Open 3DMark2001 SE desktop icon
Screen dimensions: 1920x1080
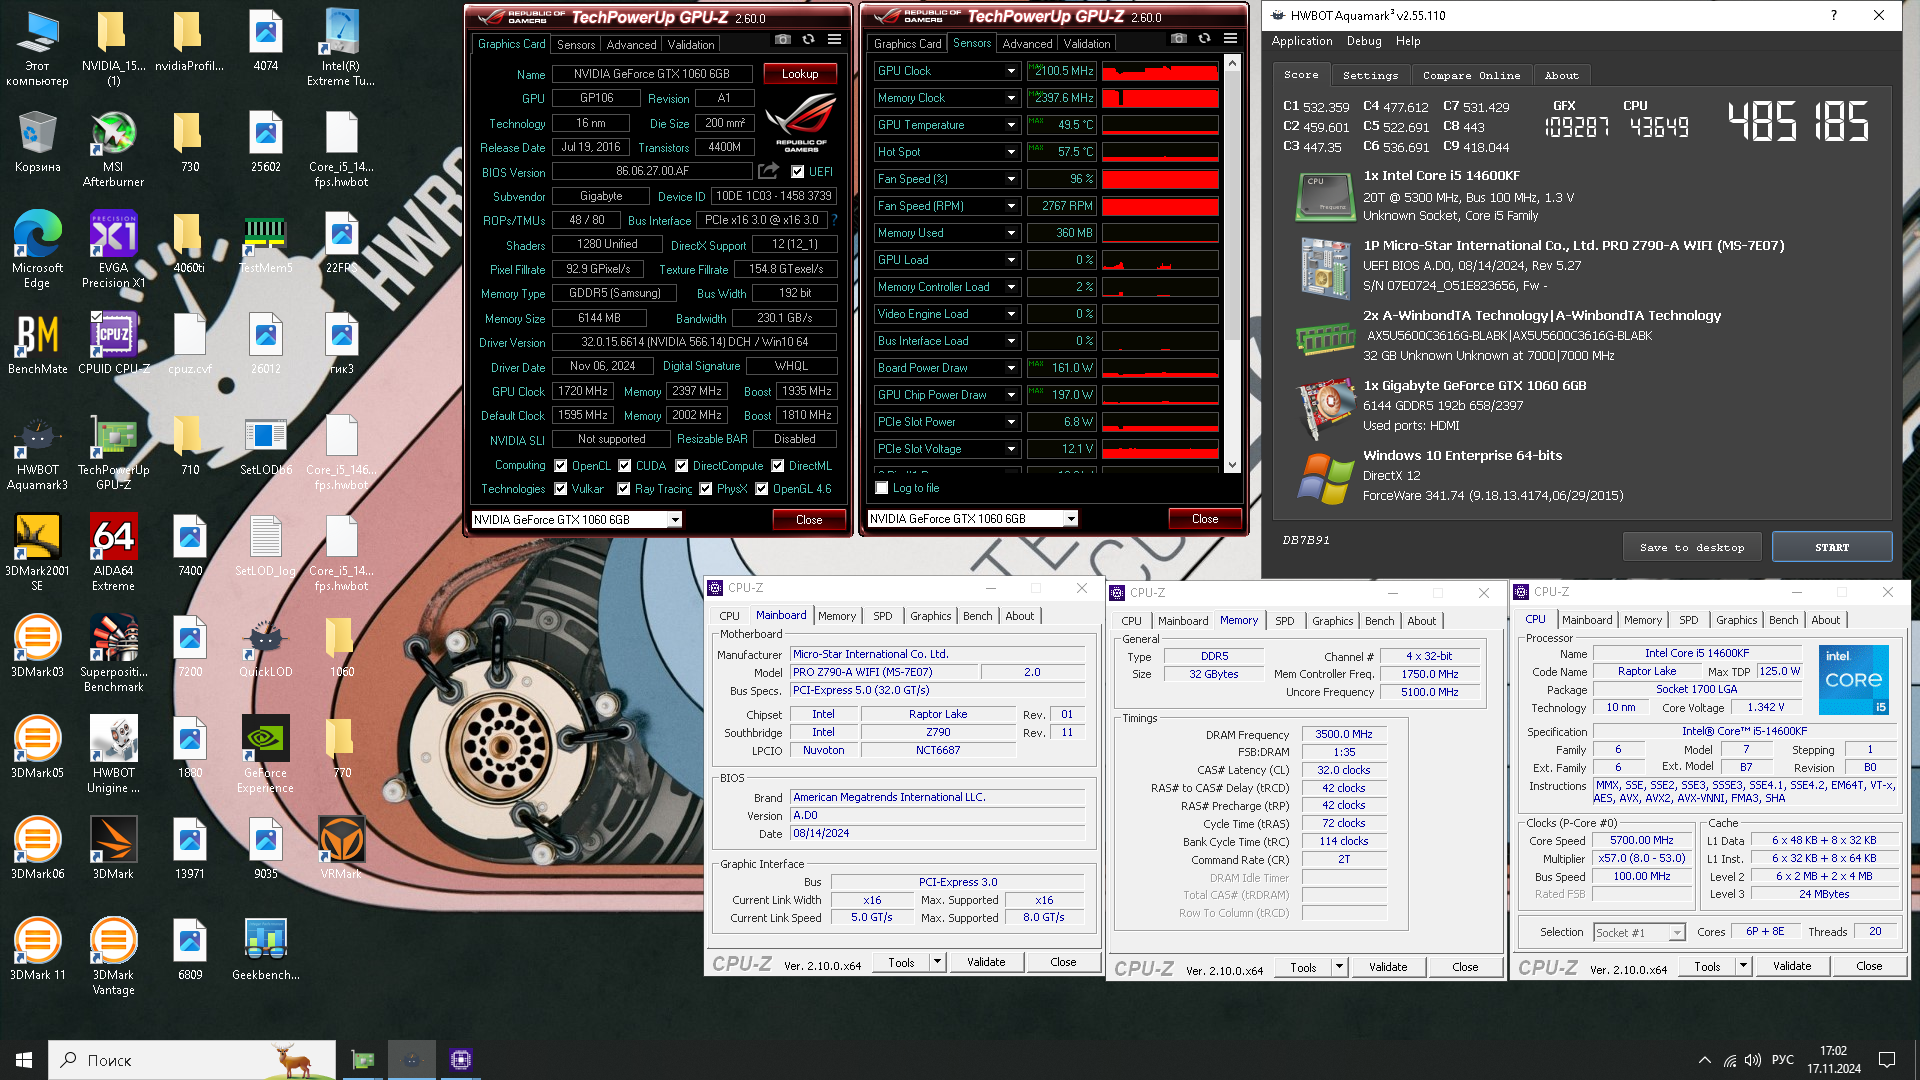click(x=37, y=553)
